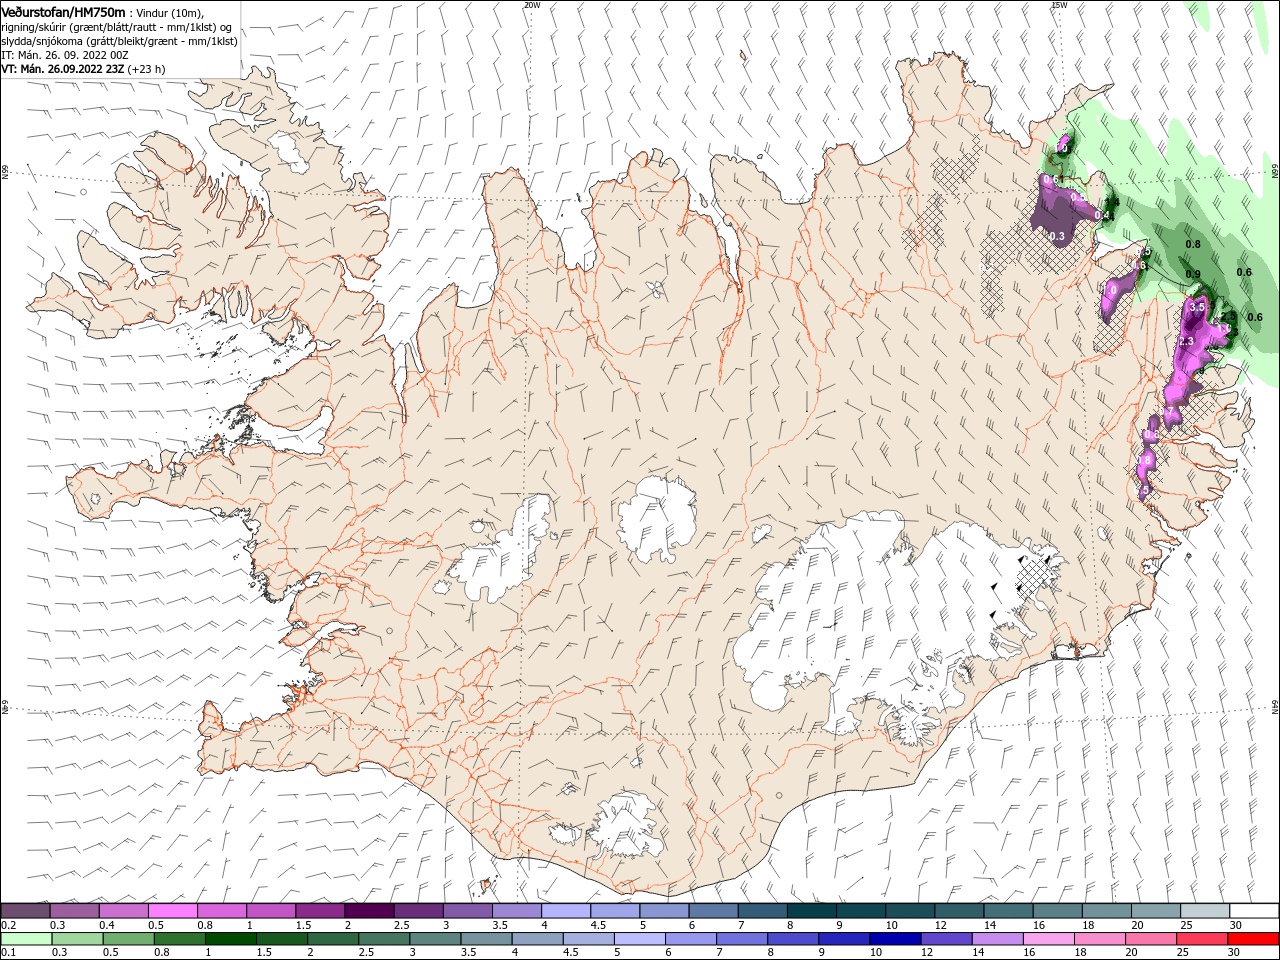Viewport: 1280px width, 960px height.
Task: Select the dark blue 10–12 rain legend swatch
Action: click(x=893, y=939)
